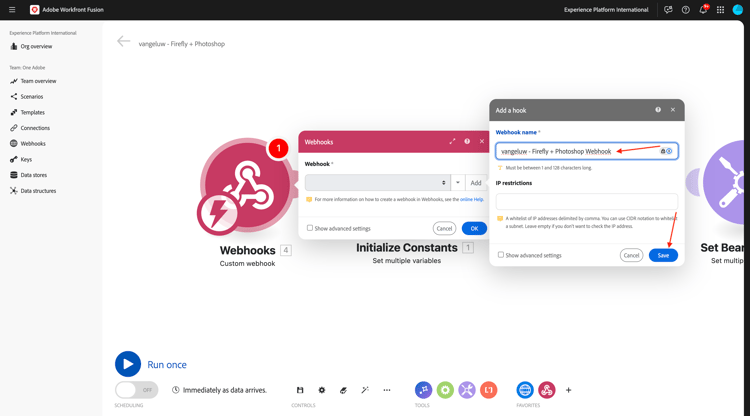Open the notifications bell
This screenshot has width=750, height=416.
[x=703, y=10]
